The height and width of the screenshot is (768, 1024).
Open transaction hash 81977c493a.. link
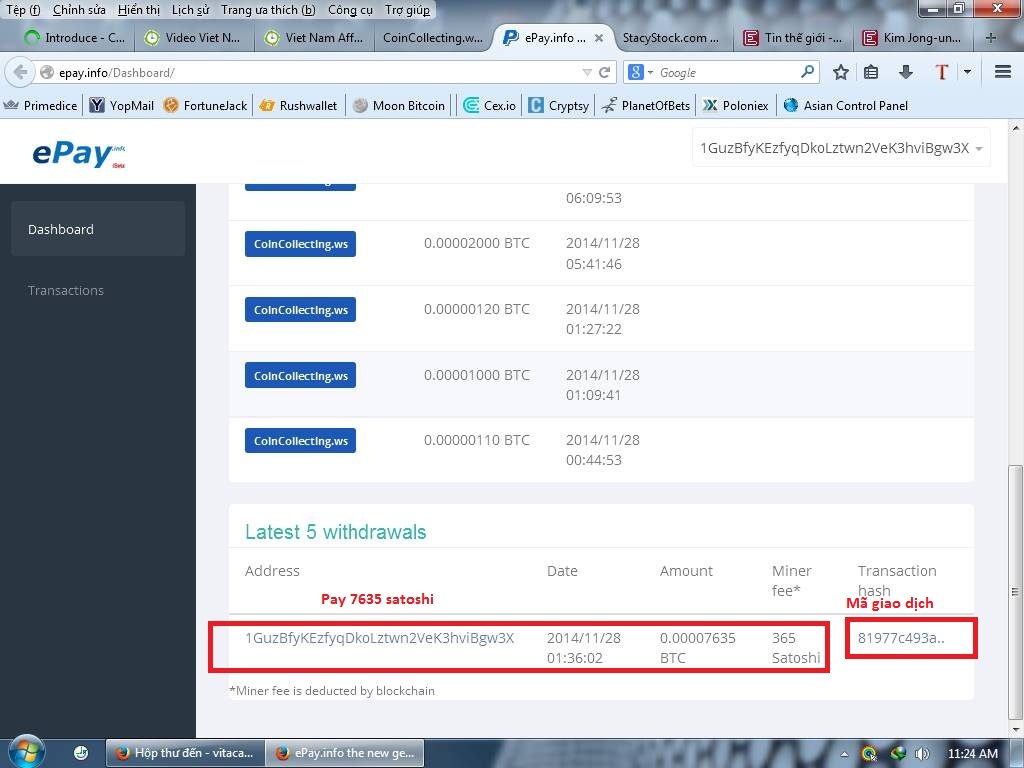(901, 638)
